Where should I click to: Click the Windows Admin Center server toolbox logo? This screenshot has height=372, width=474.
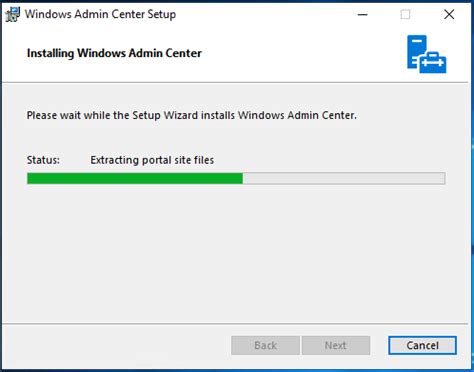[427, 54]
